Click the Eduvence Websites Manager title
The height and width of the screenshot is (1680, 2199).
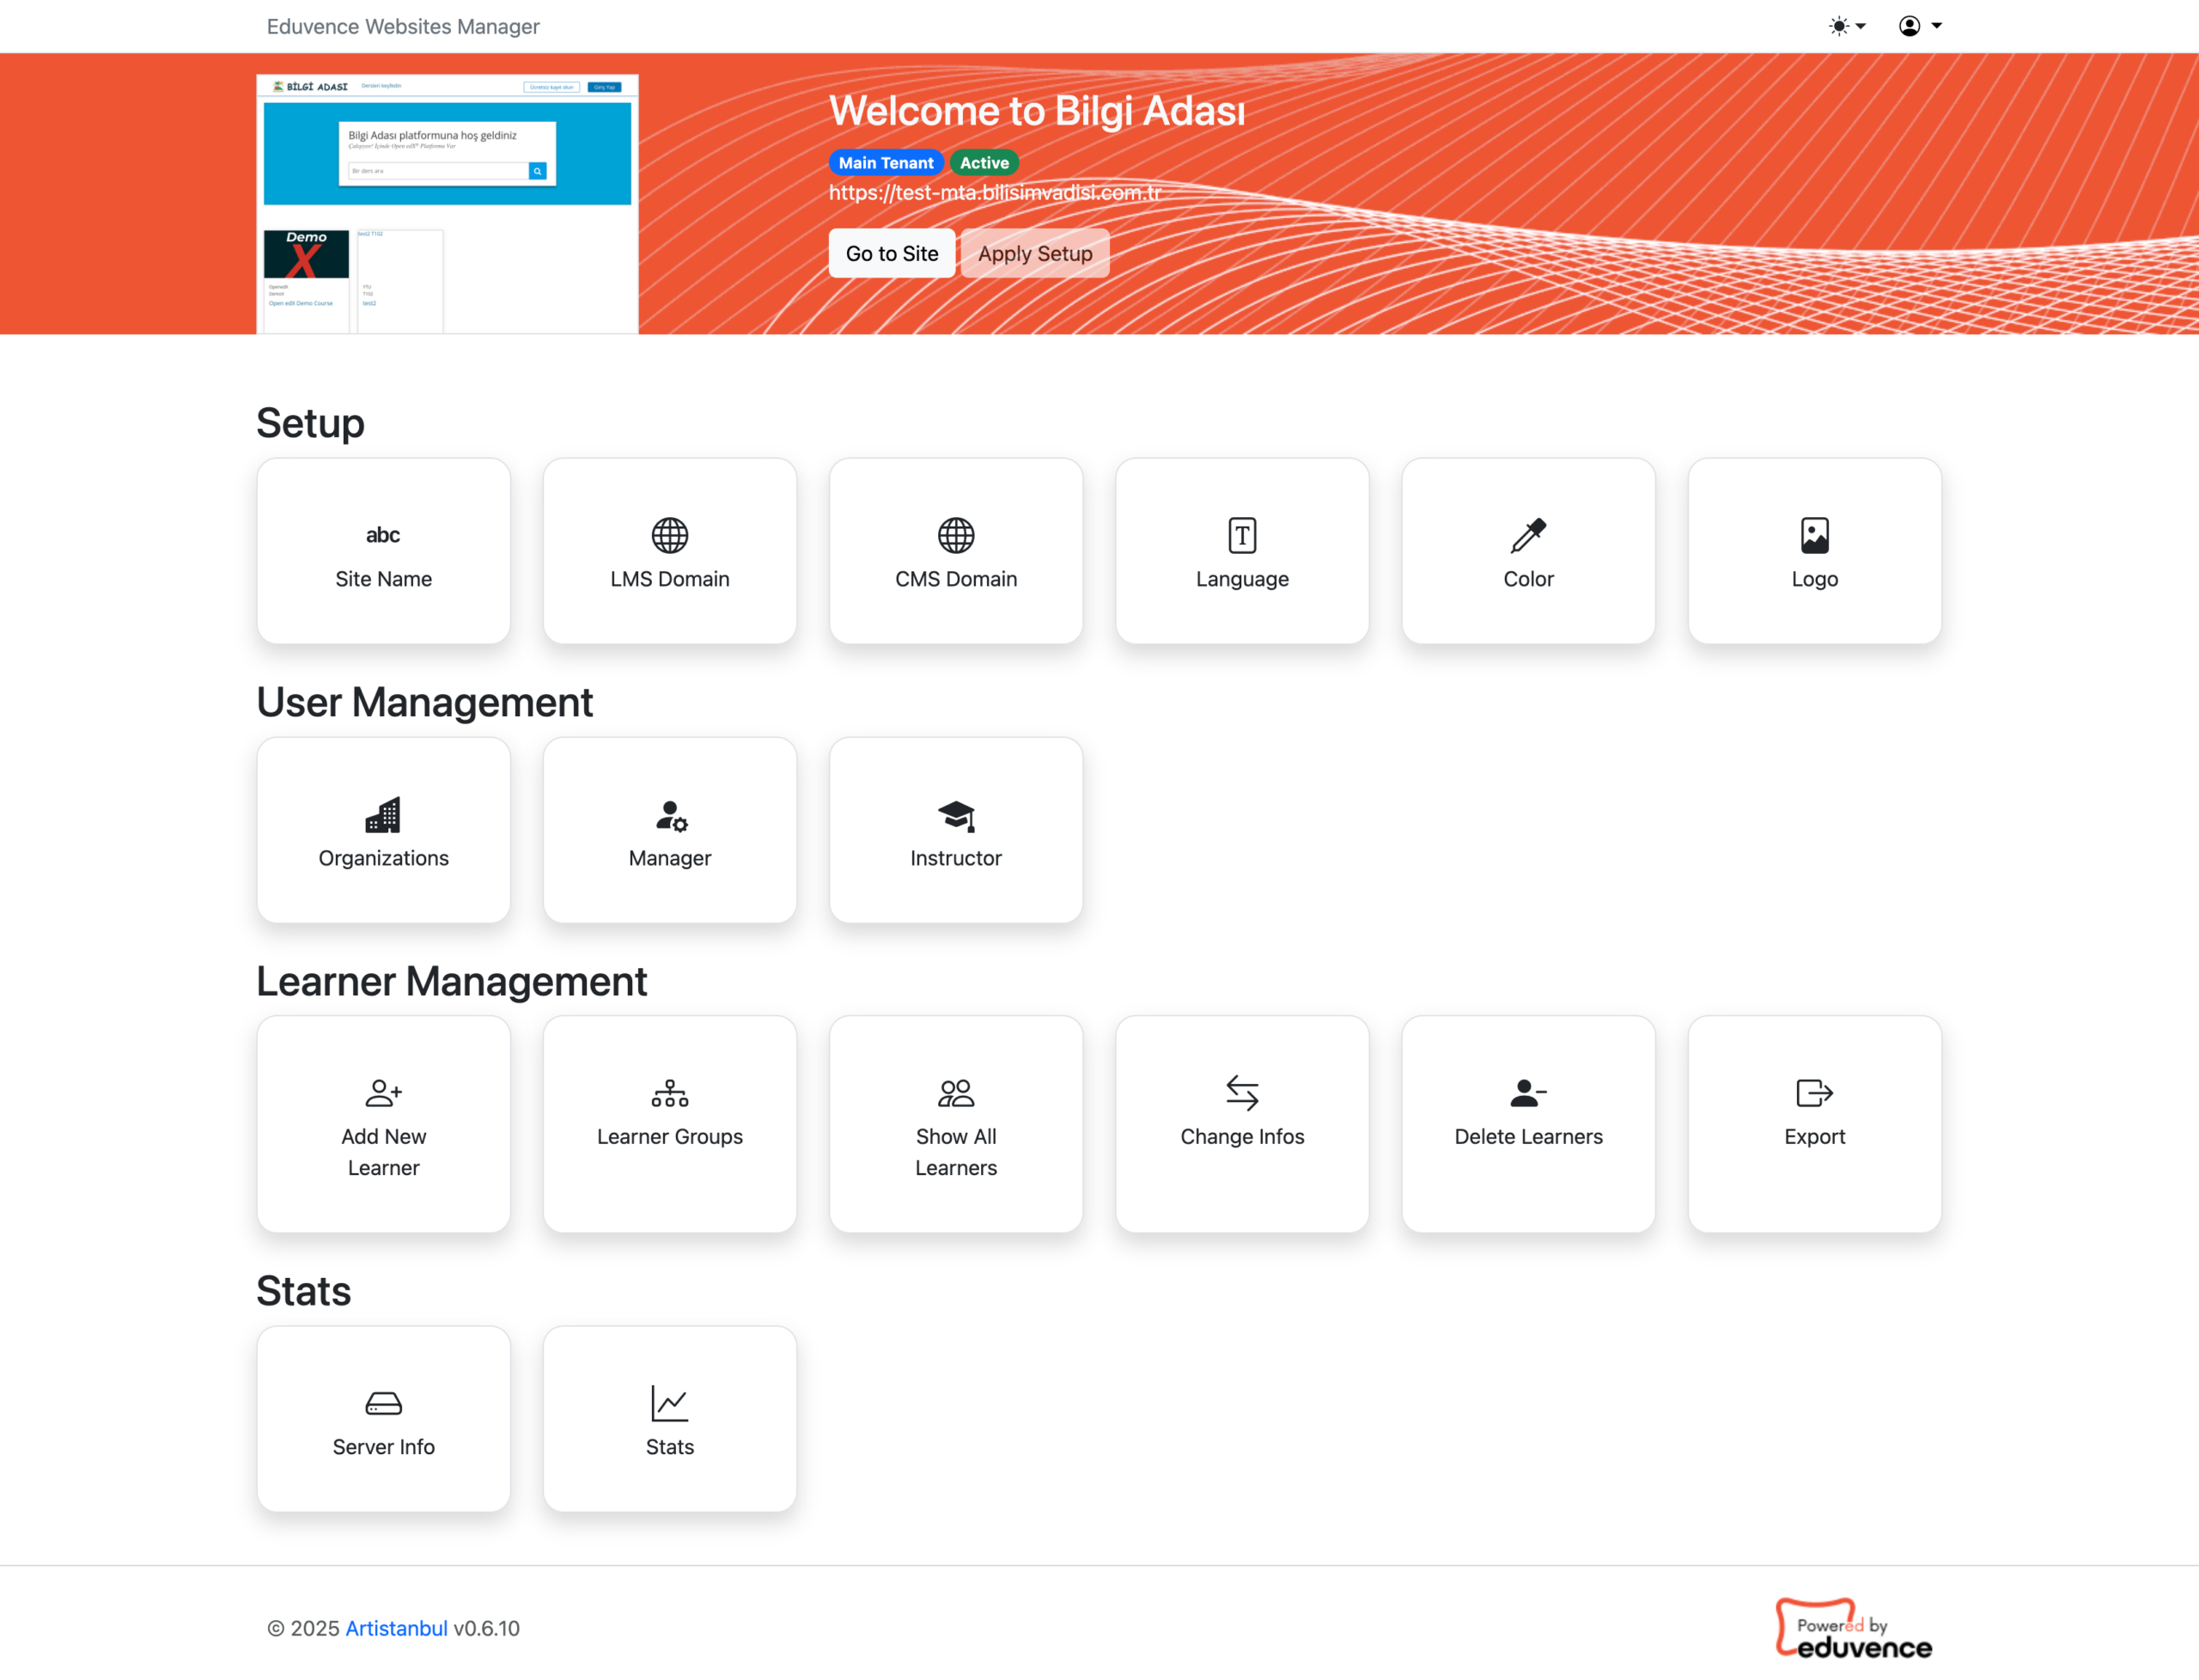coord(403,26)
